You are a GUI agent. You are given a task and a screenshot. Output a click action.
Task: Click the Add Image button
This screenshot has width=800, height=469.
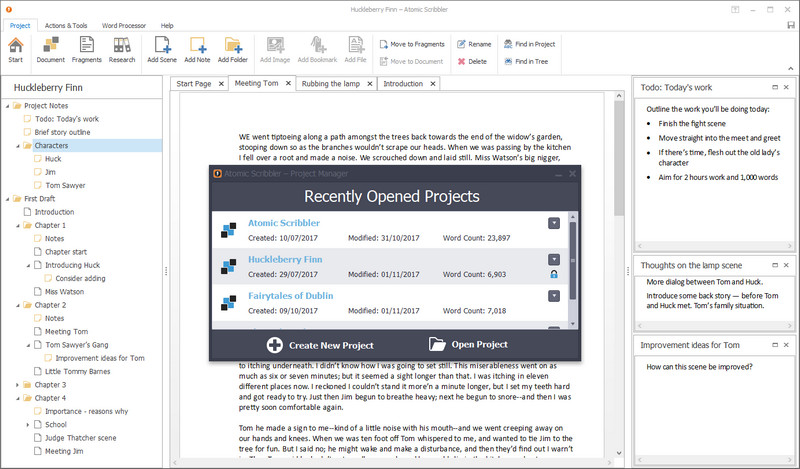click(275, 50)
